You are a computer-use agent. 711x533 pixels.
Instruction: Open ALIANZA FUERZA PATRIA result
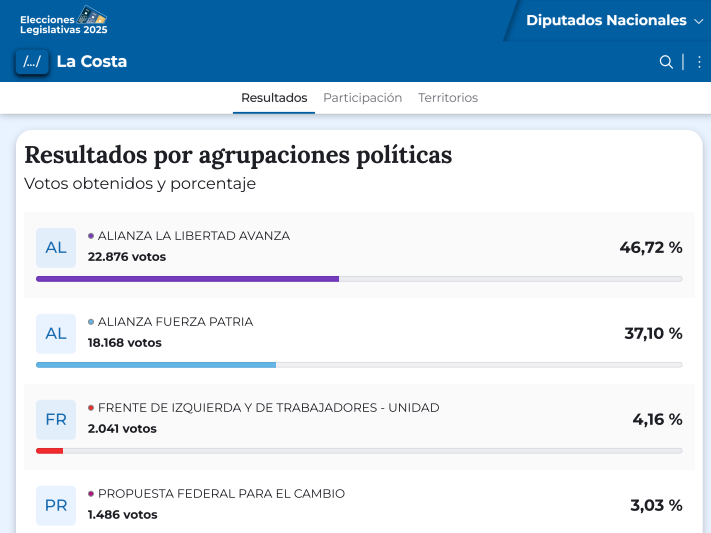point(176,322)
